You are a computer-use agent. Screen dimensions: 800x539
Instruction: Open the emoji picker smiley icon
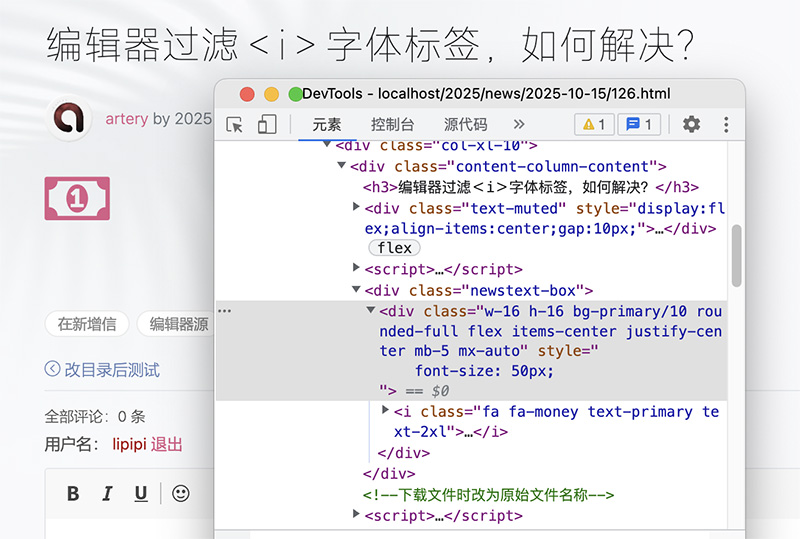(x=180, y=493)
